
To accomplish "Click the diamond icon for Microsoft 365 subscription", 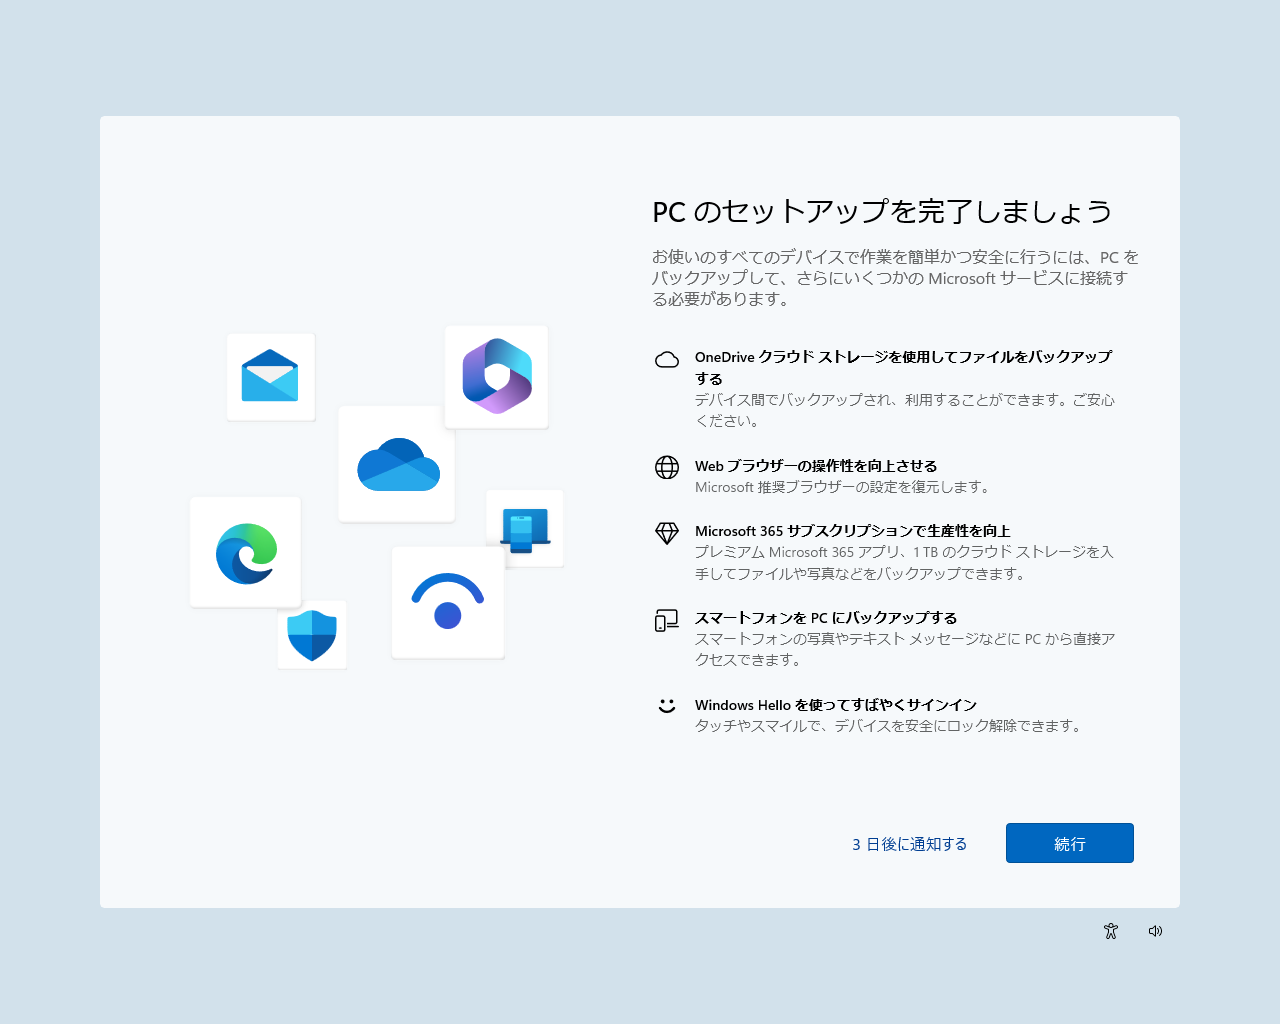I will click(667, 533).
